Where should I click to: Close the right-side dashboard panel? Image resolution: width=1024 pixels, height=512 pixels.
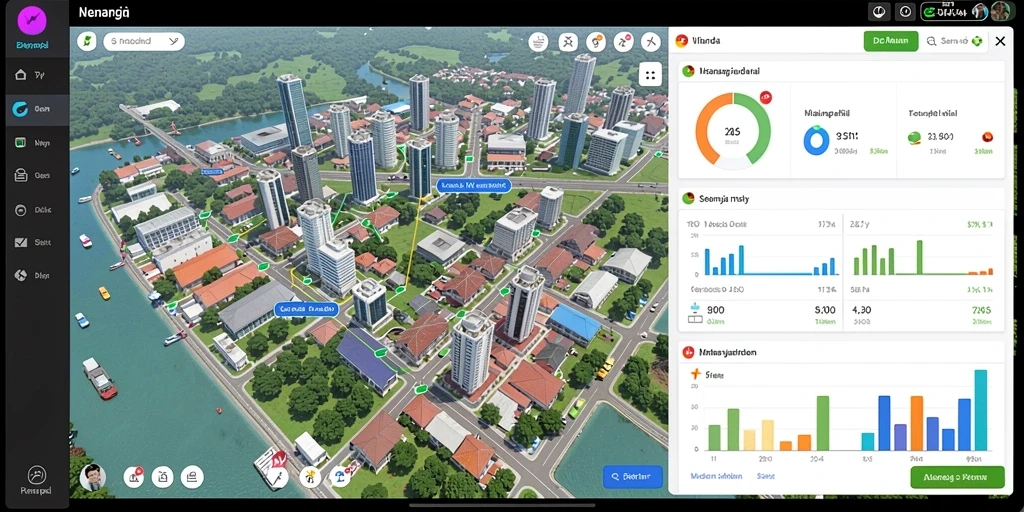1000,41
